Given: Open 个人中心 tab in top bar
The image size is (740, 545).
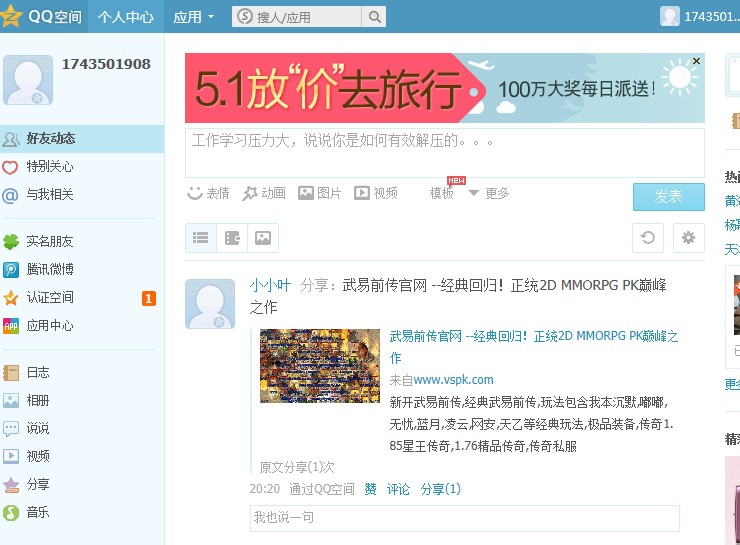Looking at the screenshot, I should (126, 17).
